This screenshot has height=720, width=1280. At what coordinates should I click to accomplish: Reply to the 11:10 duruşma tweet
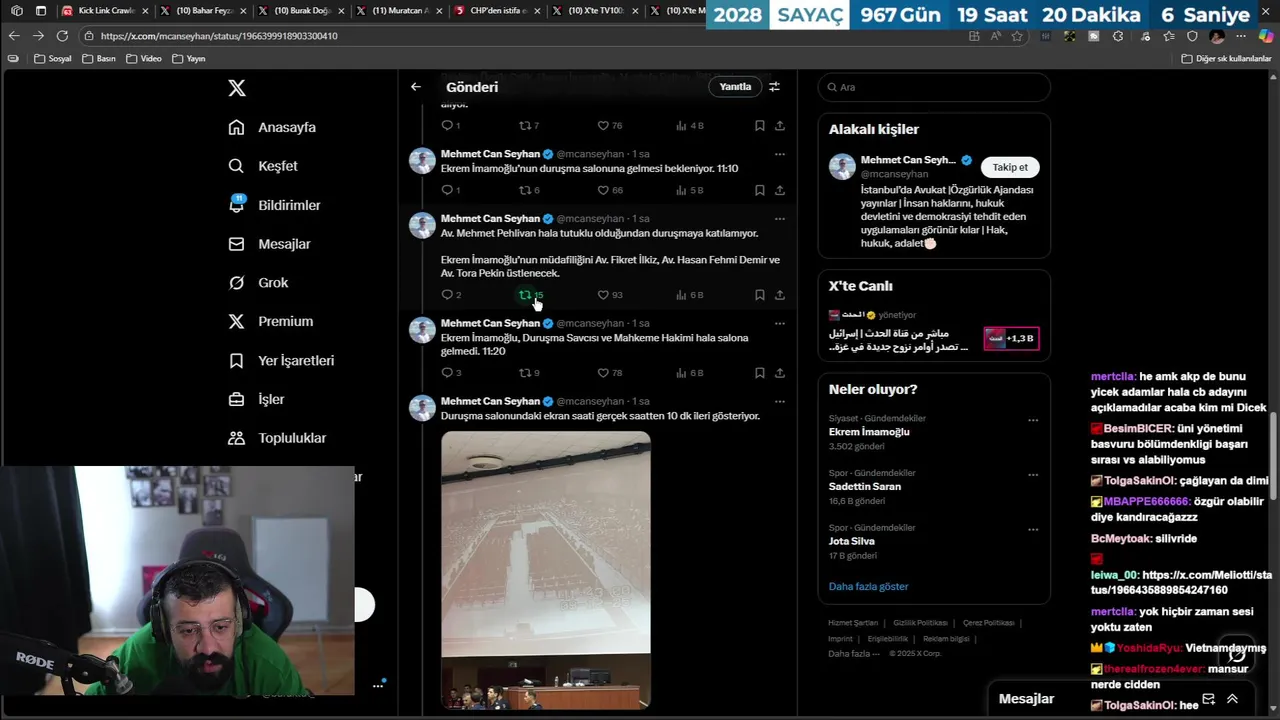pyautogui.click(x=450, y=190)
